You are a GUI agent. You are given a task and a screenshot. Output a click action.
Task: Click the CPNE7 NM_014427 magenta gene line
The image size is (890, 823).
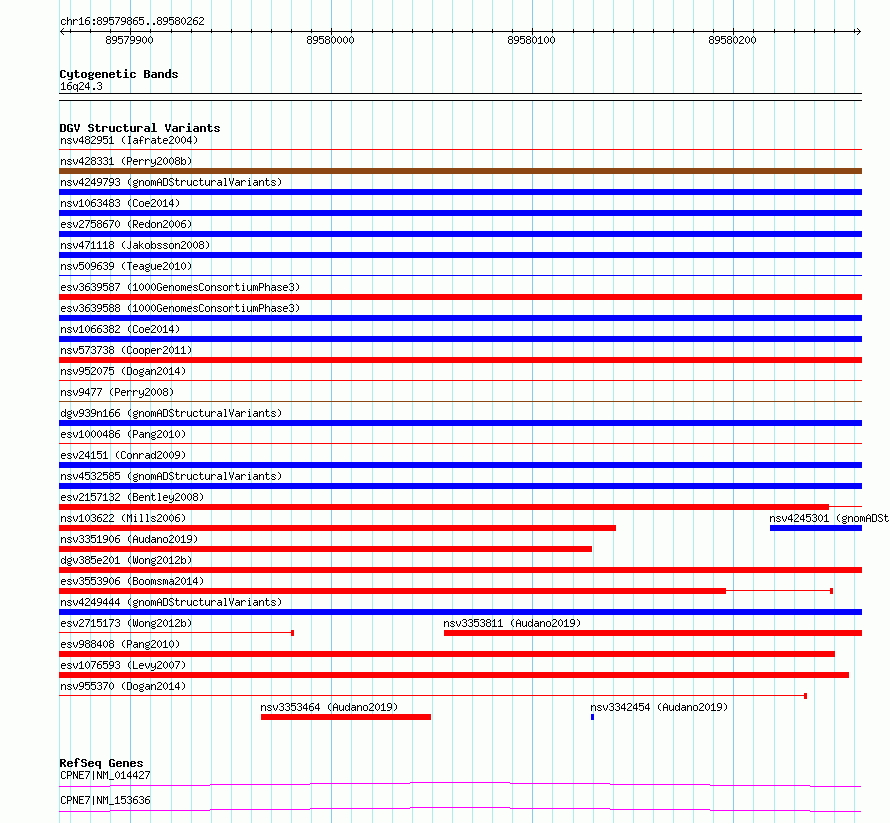click(x=460, y=784)
